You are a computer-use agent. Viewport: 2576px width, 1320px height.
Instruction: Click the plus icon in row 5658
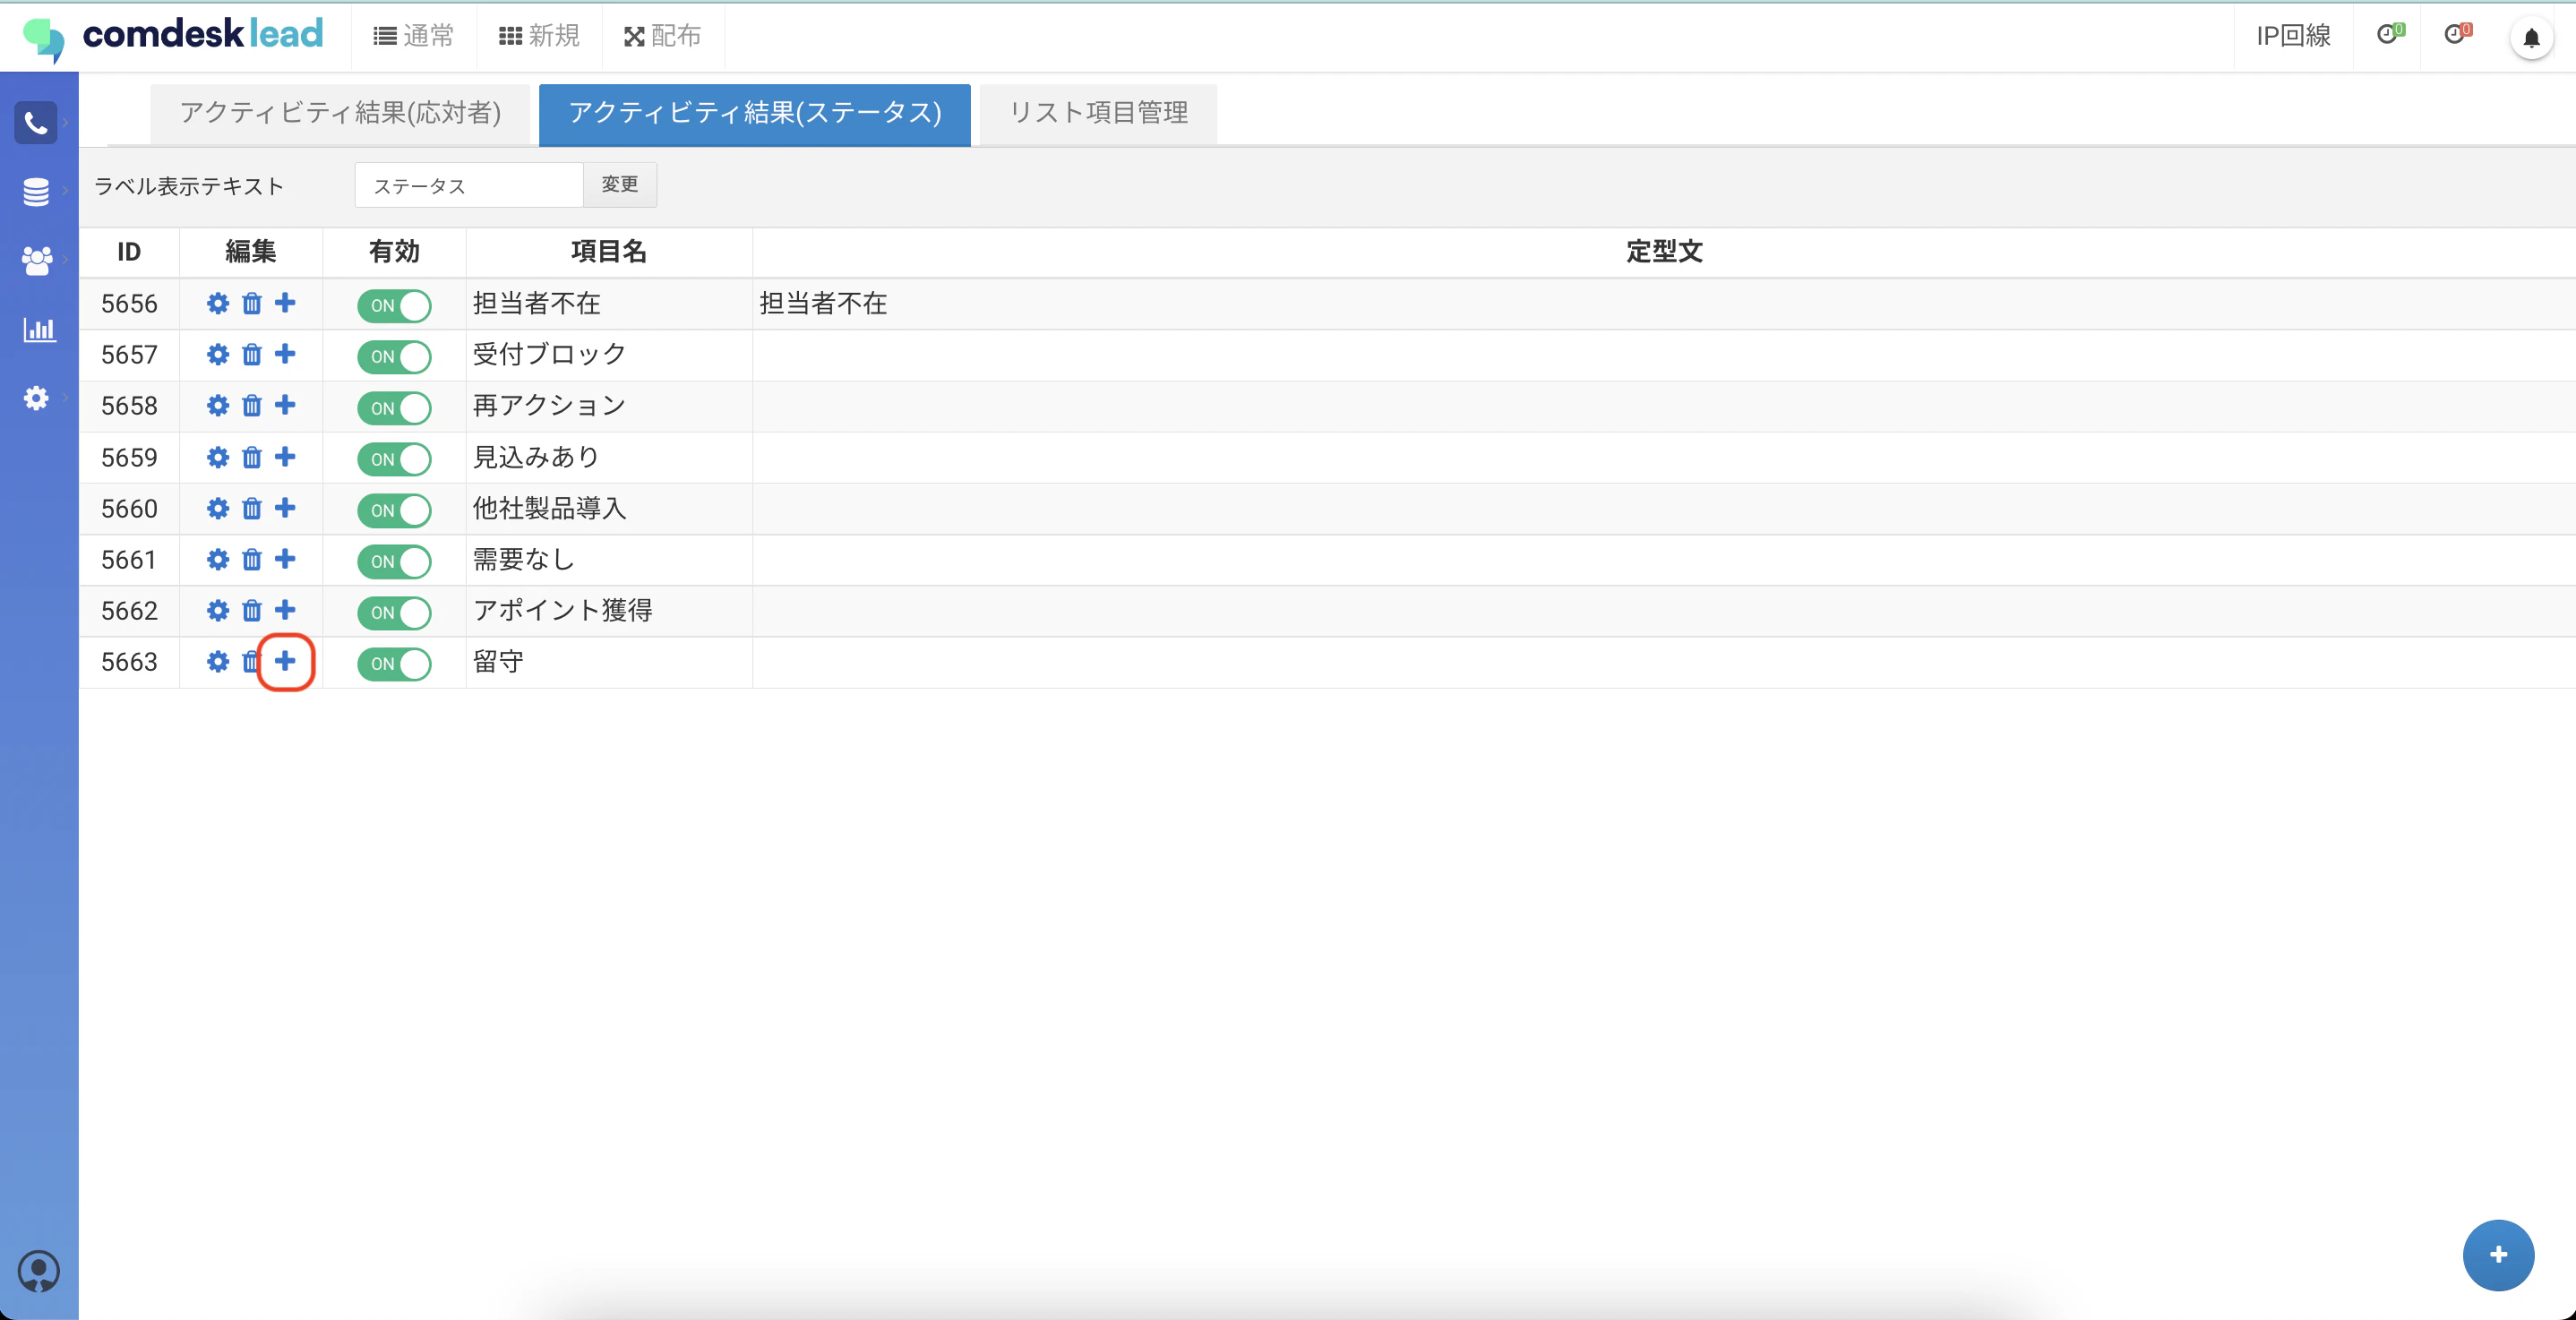[285, 404]
